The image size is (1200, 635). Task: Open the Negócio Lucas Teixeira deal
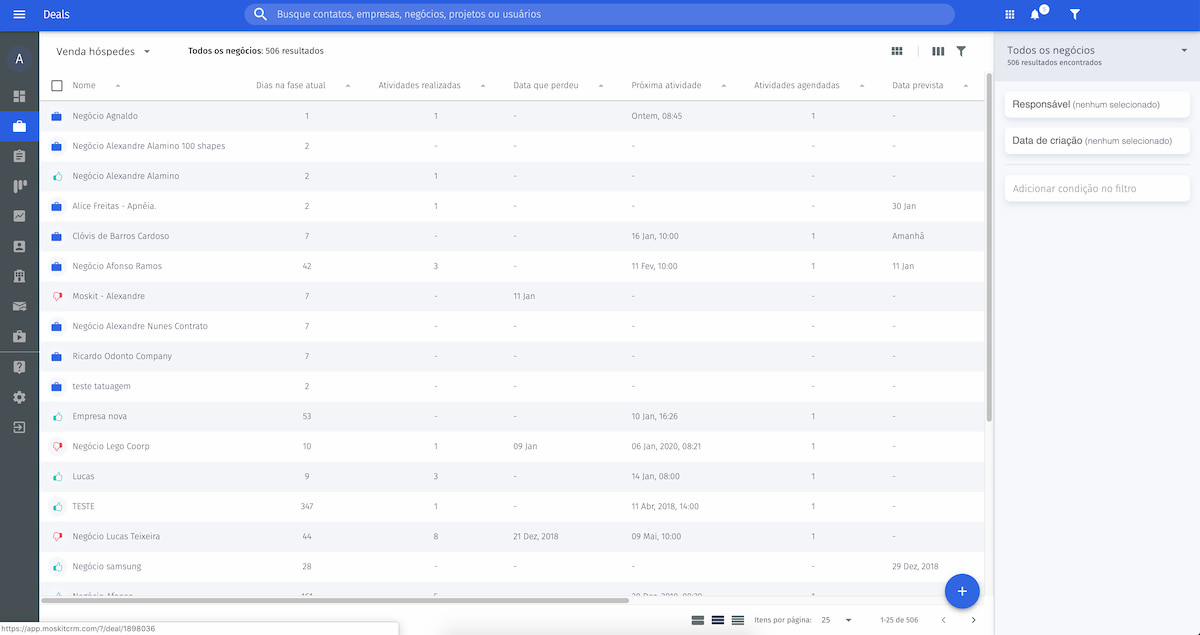tap(116, 536)
